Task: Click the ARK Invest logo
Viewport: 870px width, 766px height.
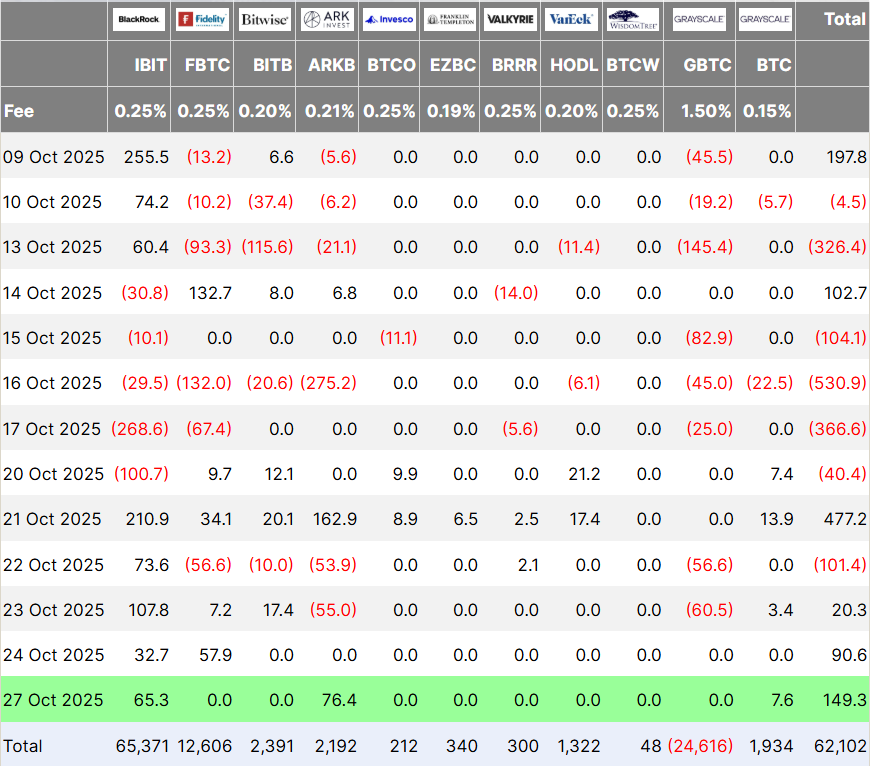Action: (326, 19)
